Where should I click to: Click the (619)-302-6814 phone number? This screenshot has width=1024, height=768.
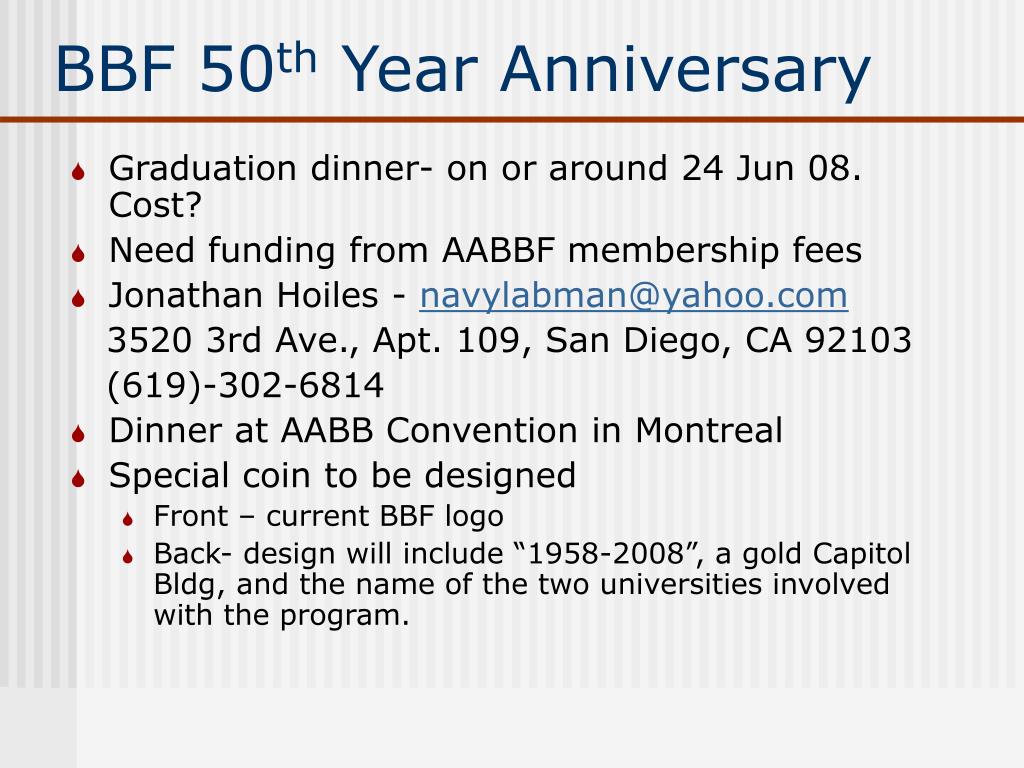[x=246, y=385]
